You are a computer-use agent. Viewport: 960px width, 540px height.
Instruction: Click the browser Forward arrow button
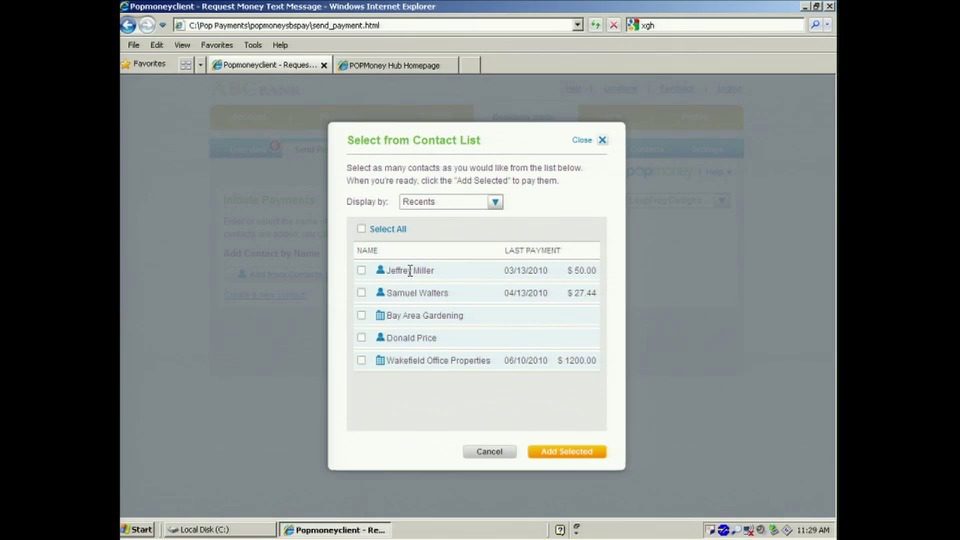tap(147, 25)
